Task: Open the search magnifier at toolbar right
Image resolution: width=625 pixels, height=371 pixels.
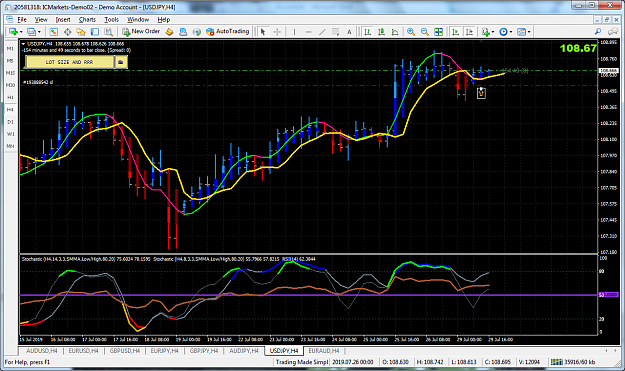Action: click(x=598, y=31)
